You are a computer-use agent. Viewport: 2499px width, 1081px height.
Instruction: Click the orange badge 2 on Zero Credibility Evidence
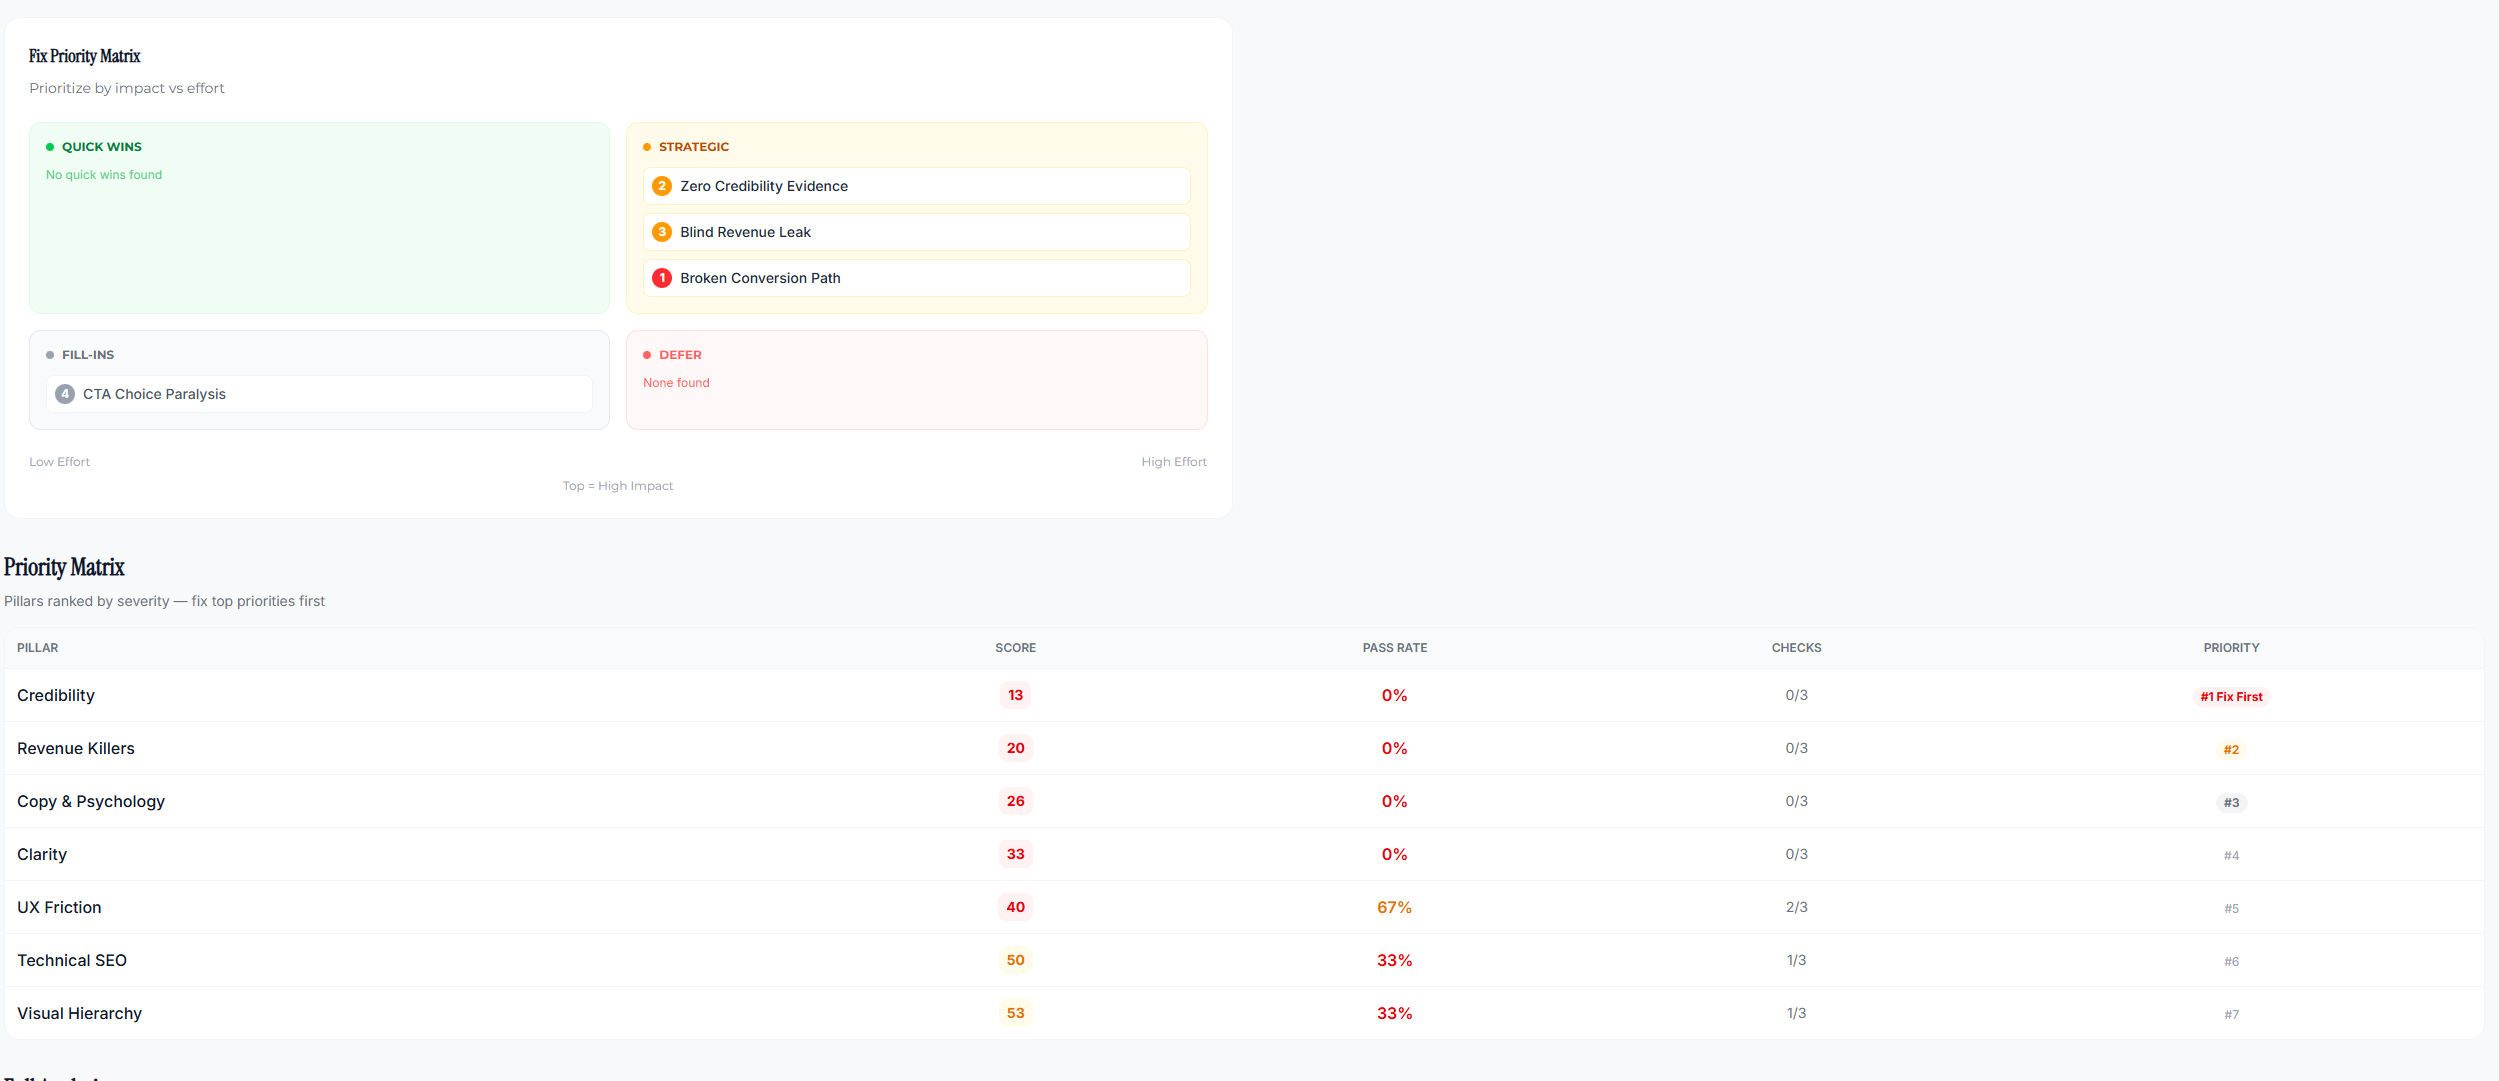pyautogui.click(x=661, y=185)
